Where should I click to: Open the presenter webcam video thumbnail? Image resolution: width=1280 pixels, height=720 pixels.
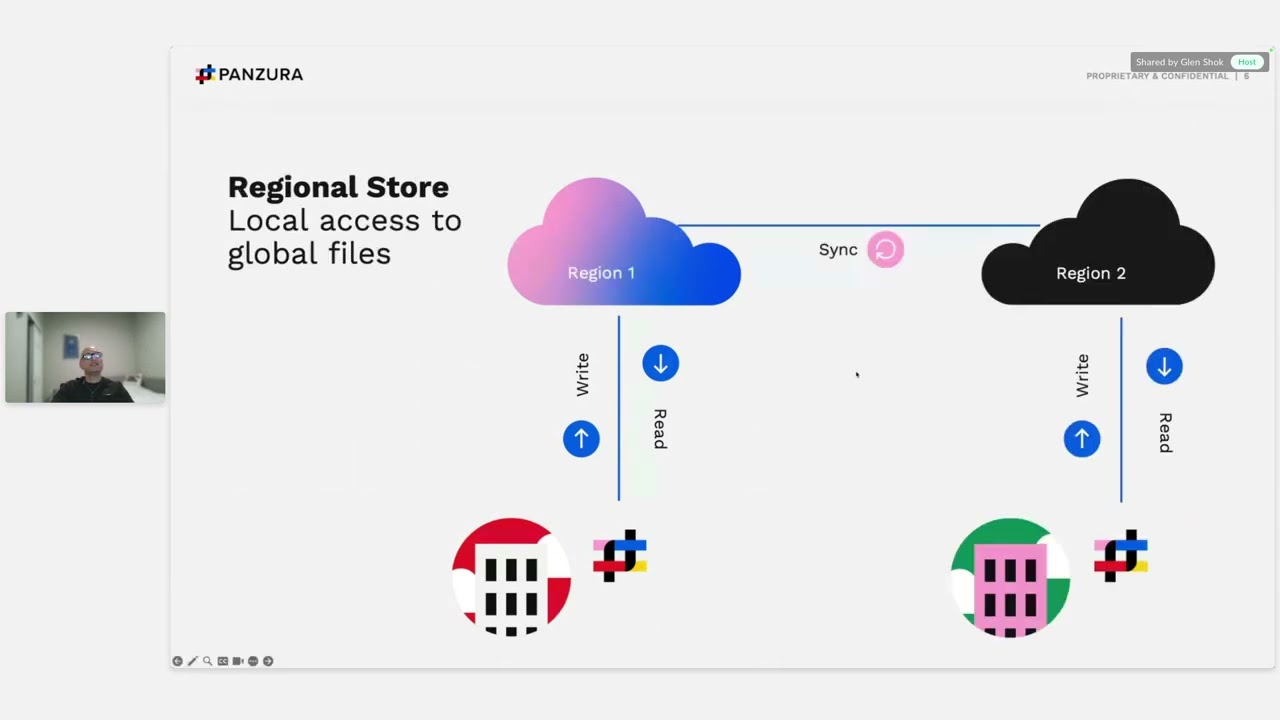click(85, 357)
